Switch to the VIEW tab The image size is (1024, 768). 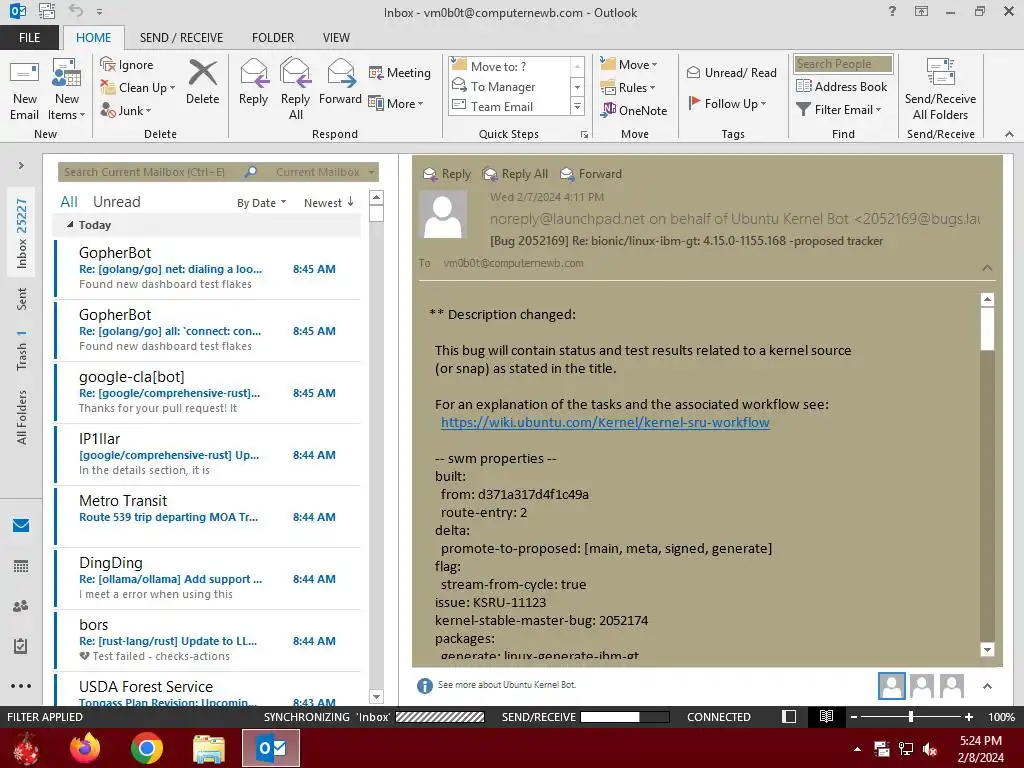click(x=336, y=38)
